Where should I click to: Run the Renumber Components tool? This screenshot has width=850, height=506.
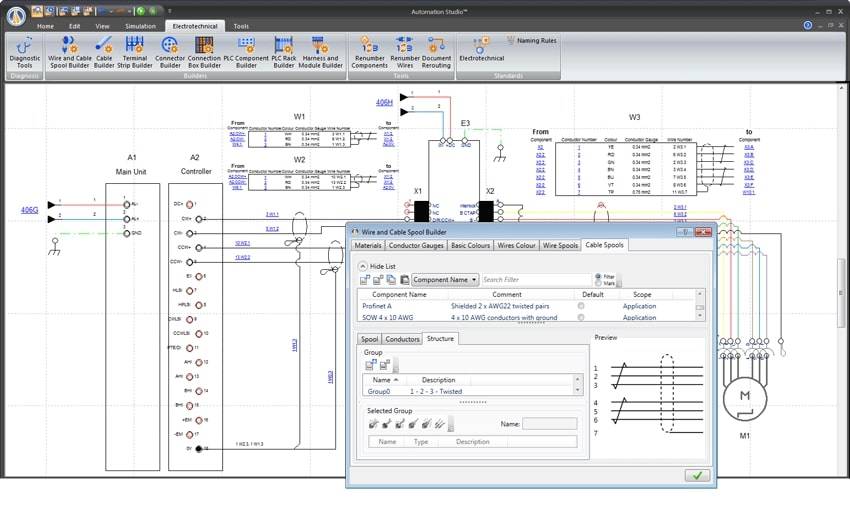click(369, 53)
